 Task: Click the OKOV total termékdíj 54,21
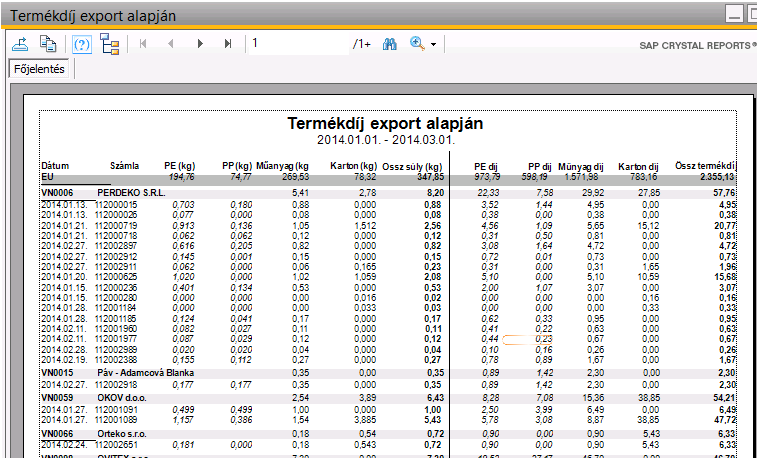coord(724,398)
